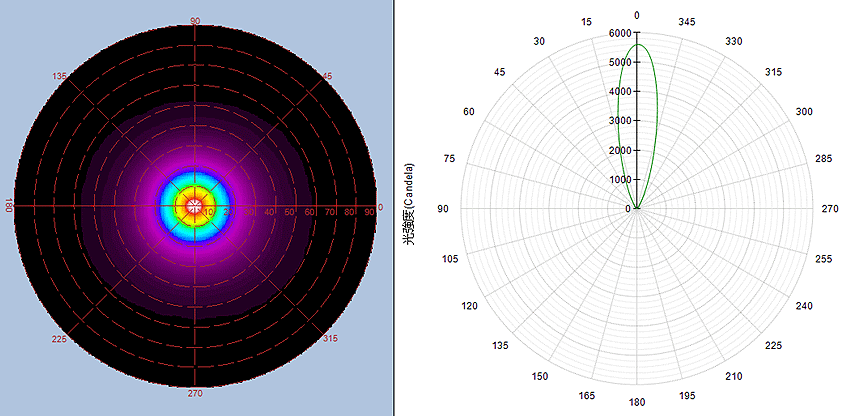Click the 270 label on the right polar plot
The image size is (851, 416).
tap(829, 209)
